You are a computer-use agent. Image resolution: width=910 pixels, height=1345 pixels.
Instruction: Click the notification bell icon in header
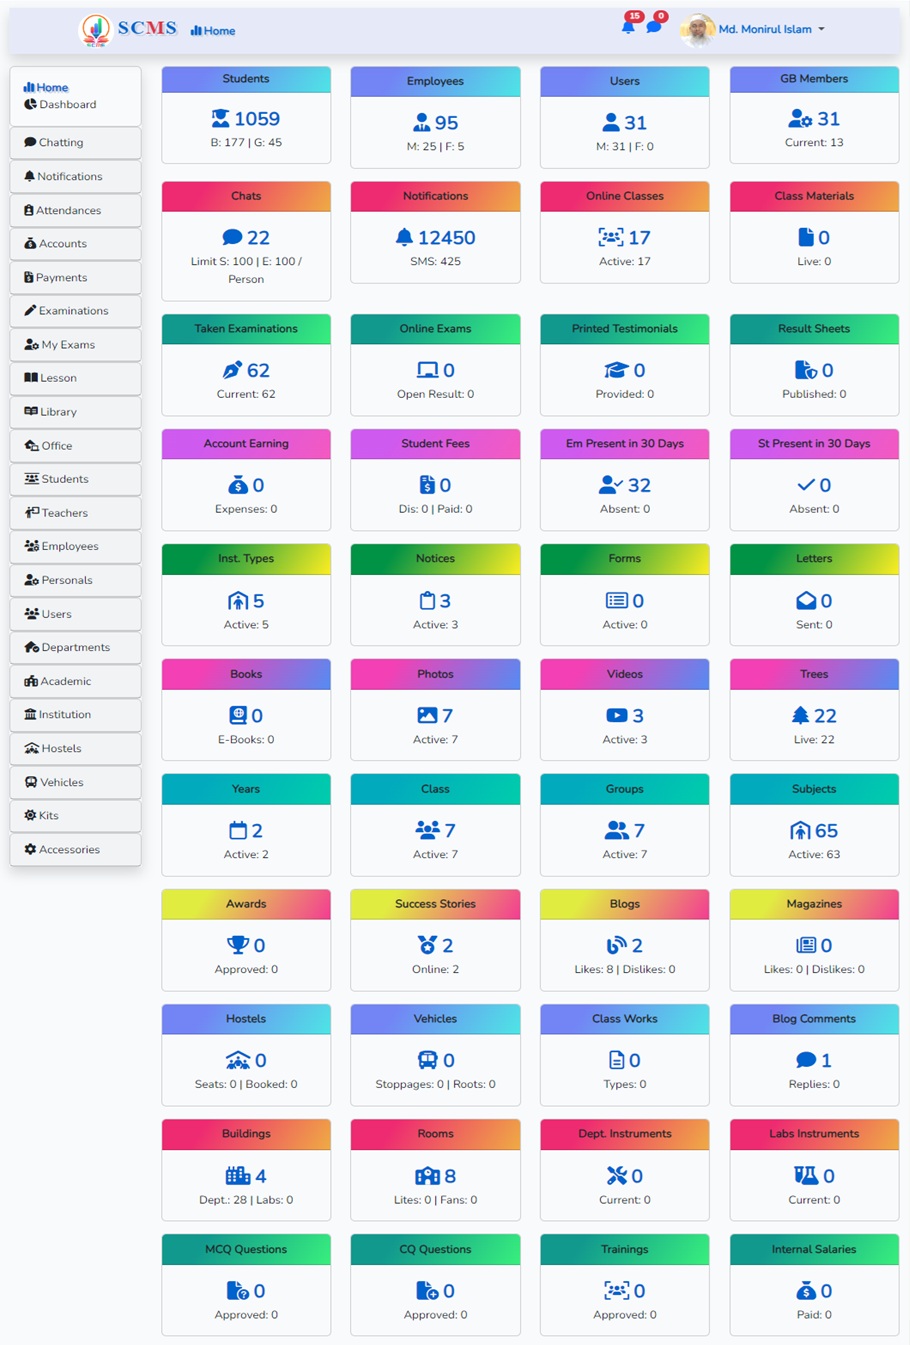(x=628, y=27)
